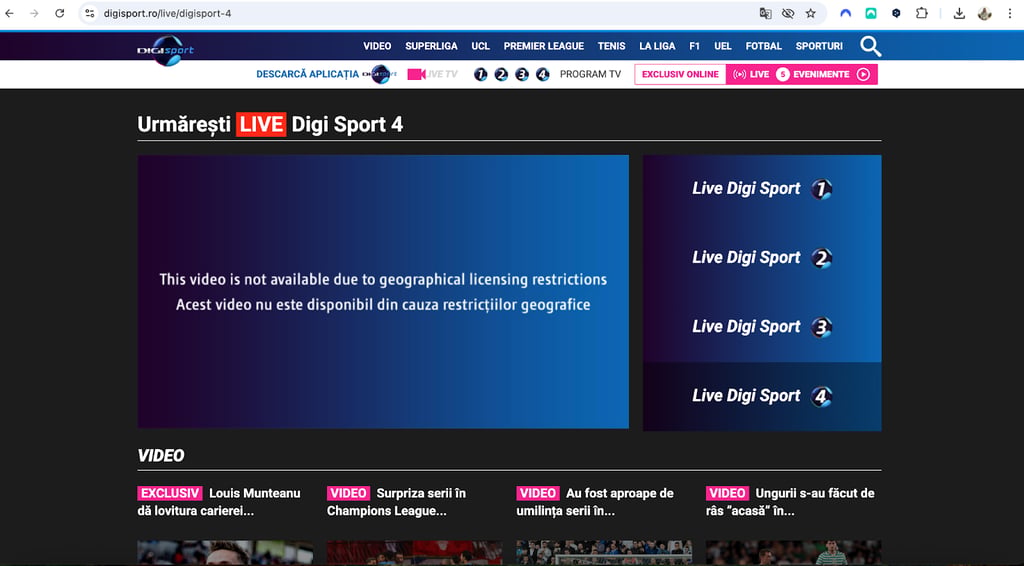Viewport: 1024px width, 566px height.
Task: Select channel 2 icon in the sub-navigation bar
Action: coord(501,74)
